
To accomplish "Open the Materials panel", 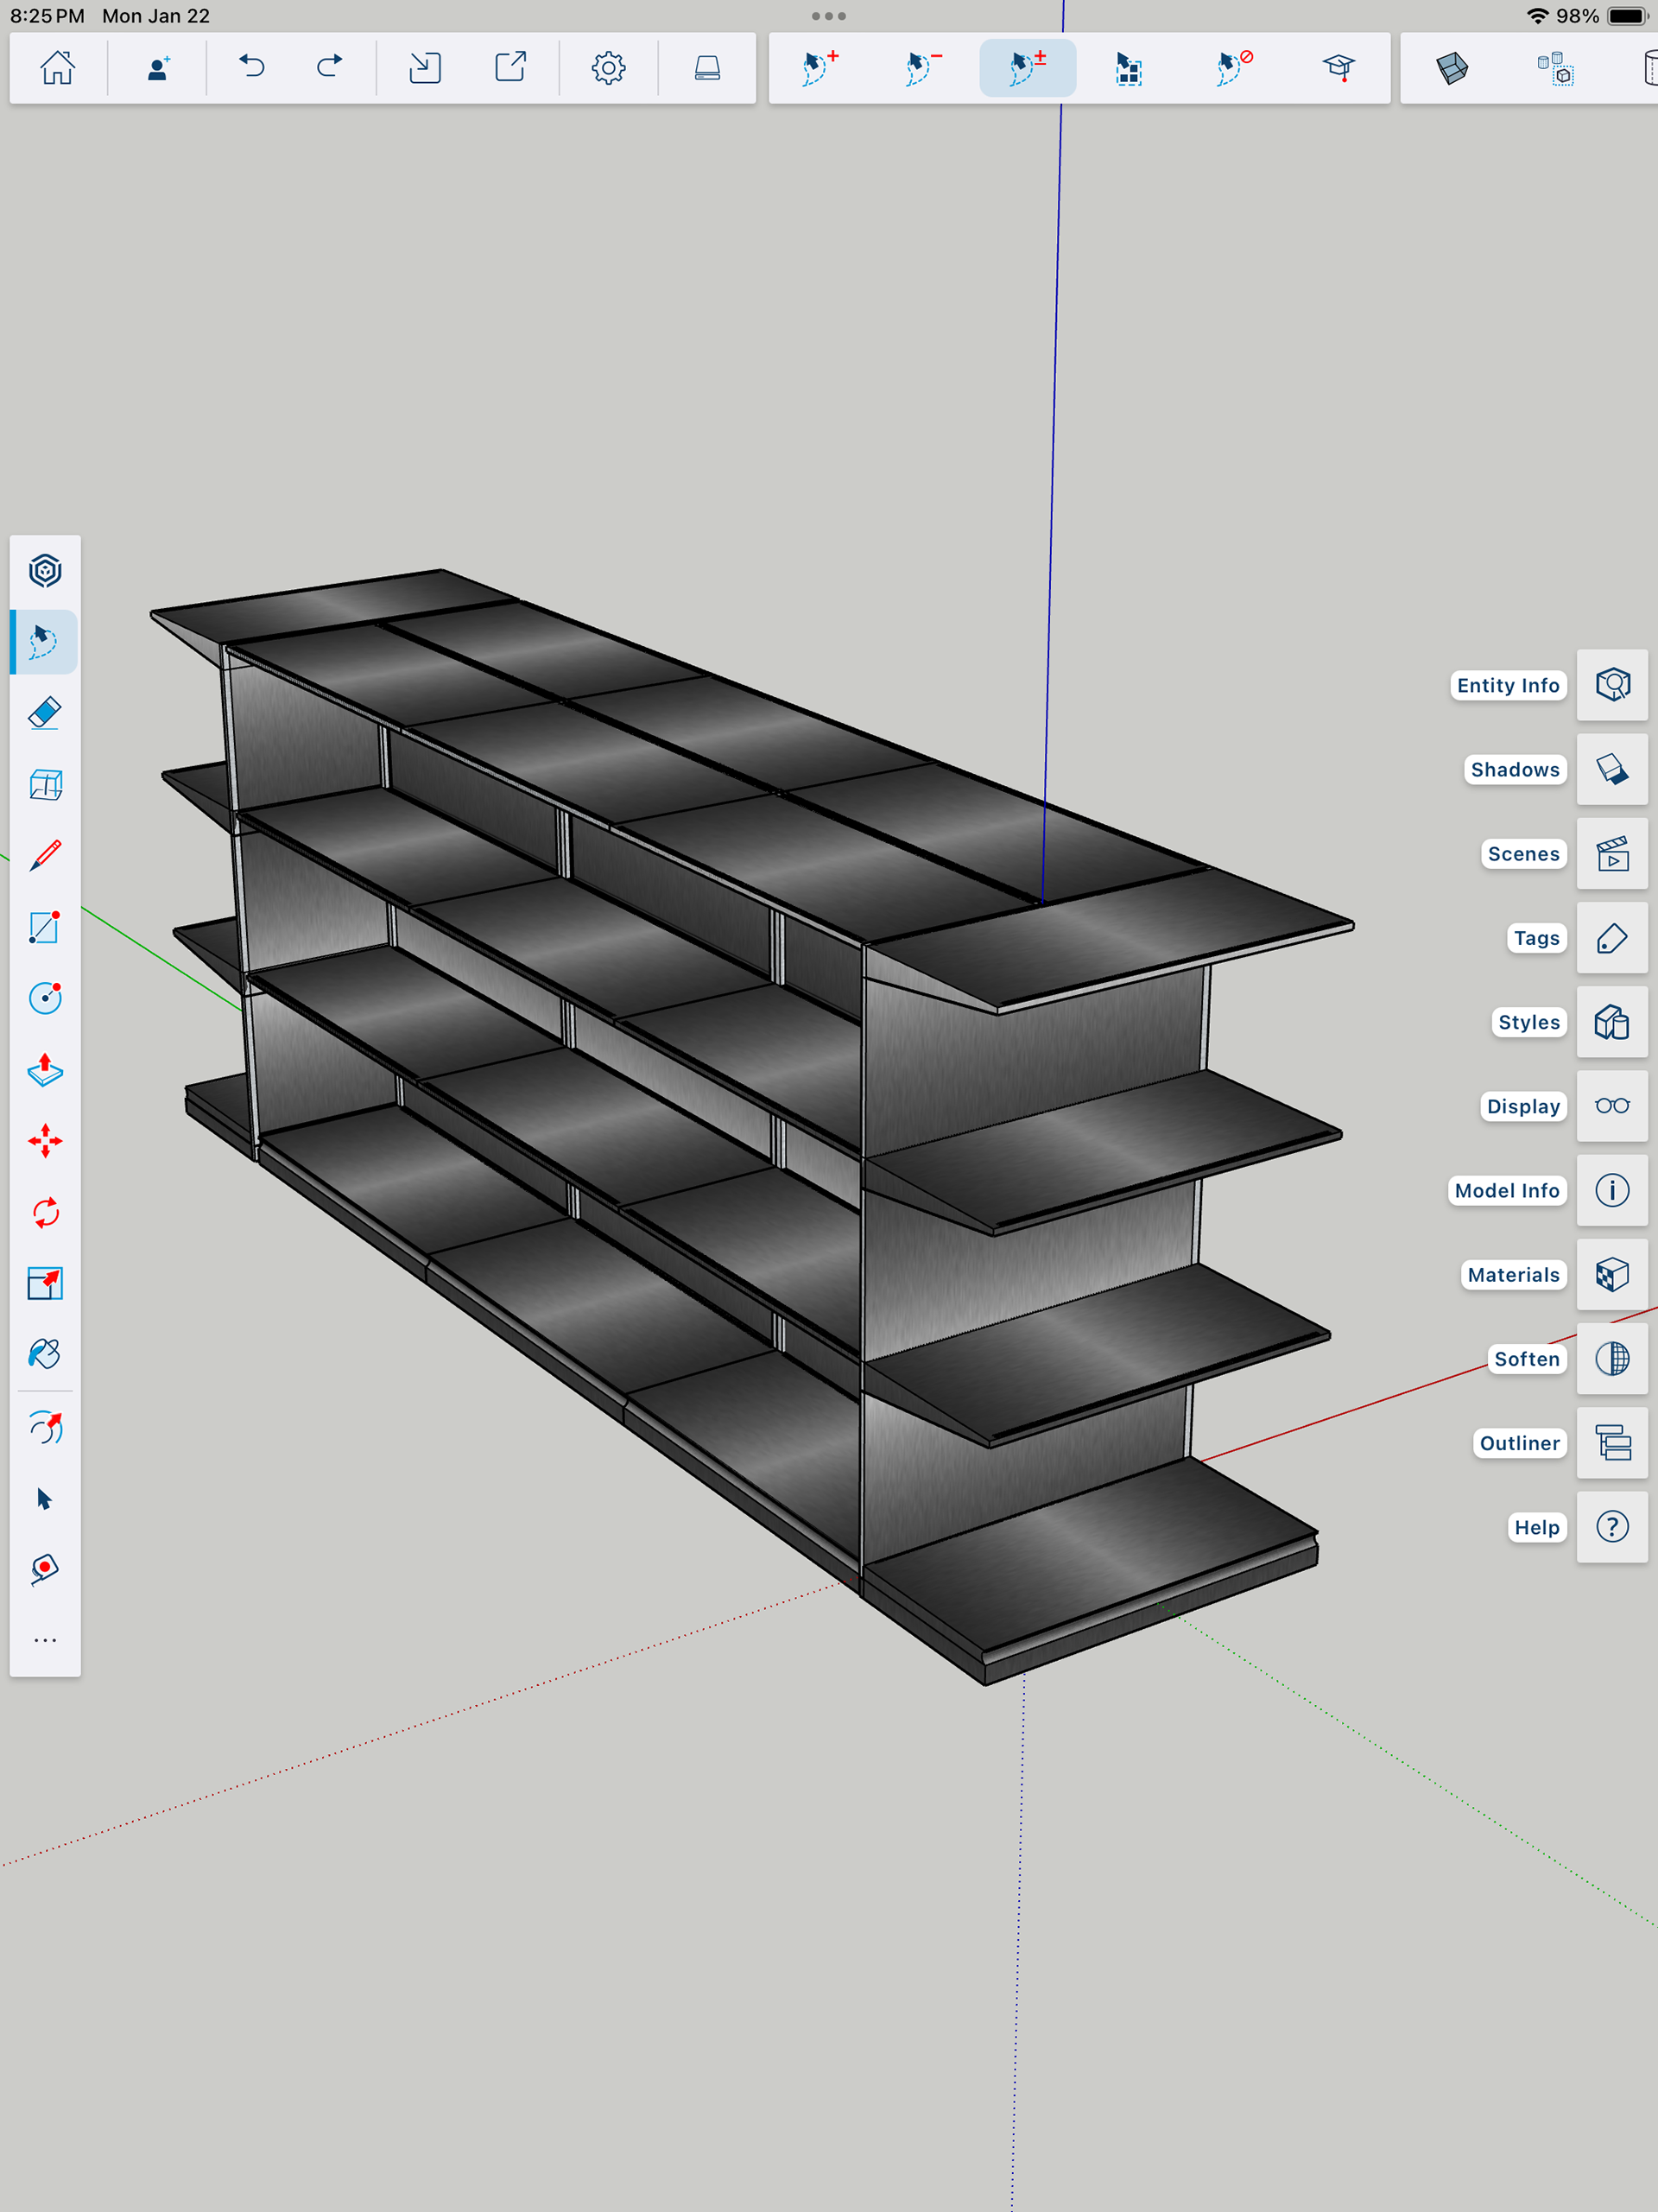I will tap(1611, 1275).
